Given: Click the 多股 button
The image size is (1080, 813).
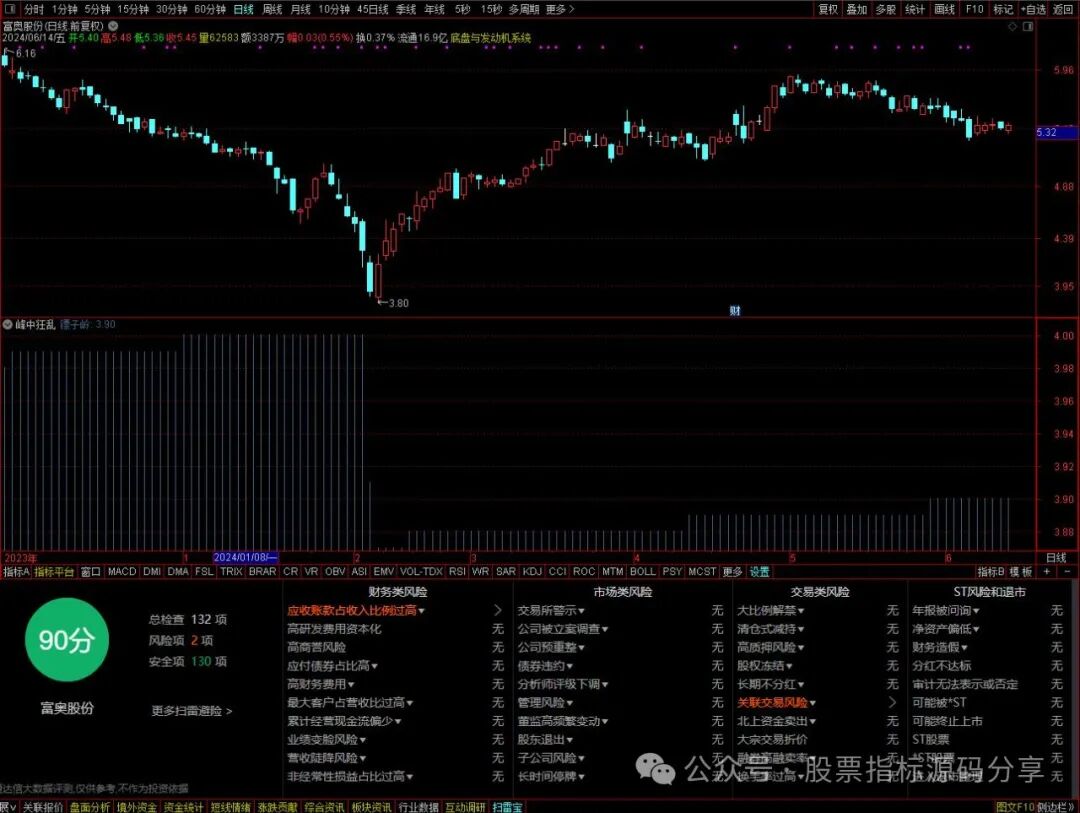Looking at the screenshot, I should (886, 9).
